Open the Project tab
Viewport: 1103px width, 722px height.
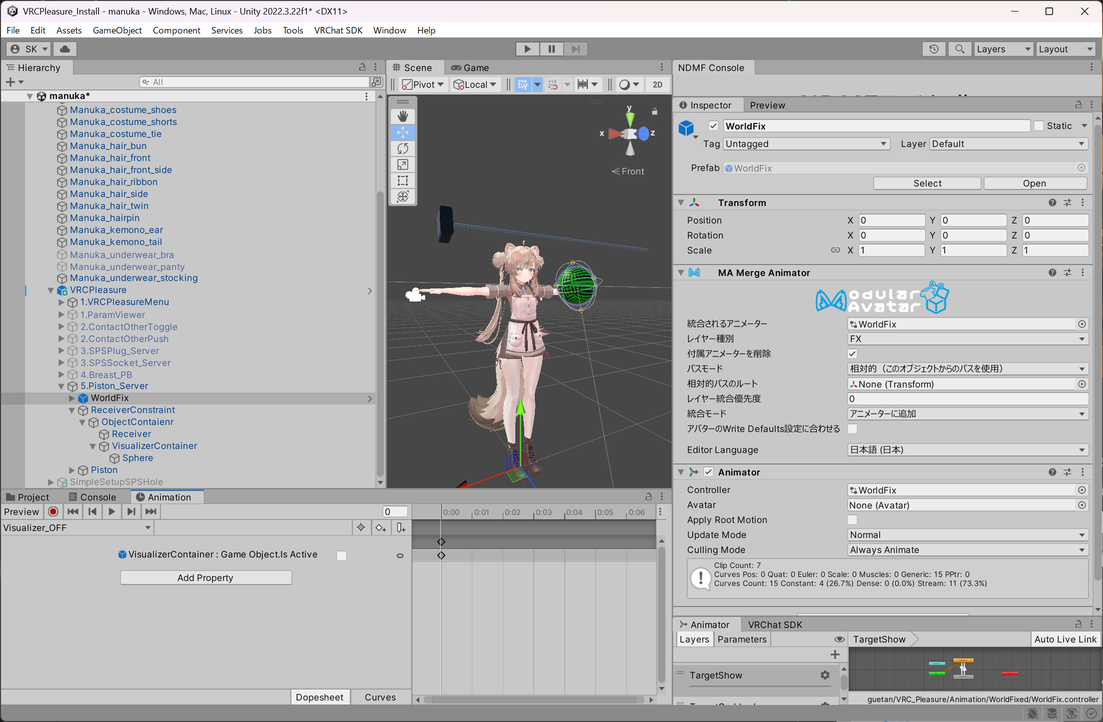(27, 497)
